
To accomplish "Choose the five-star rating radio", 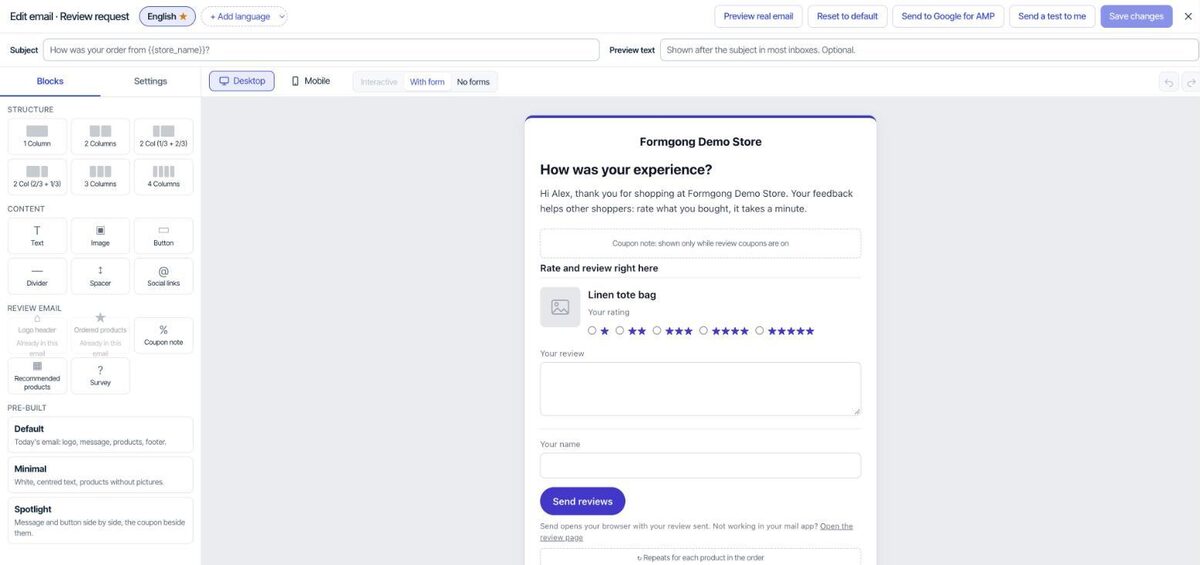I will click(x=759, y=330).
